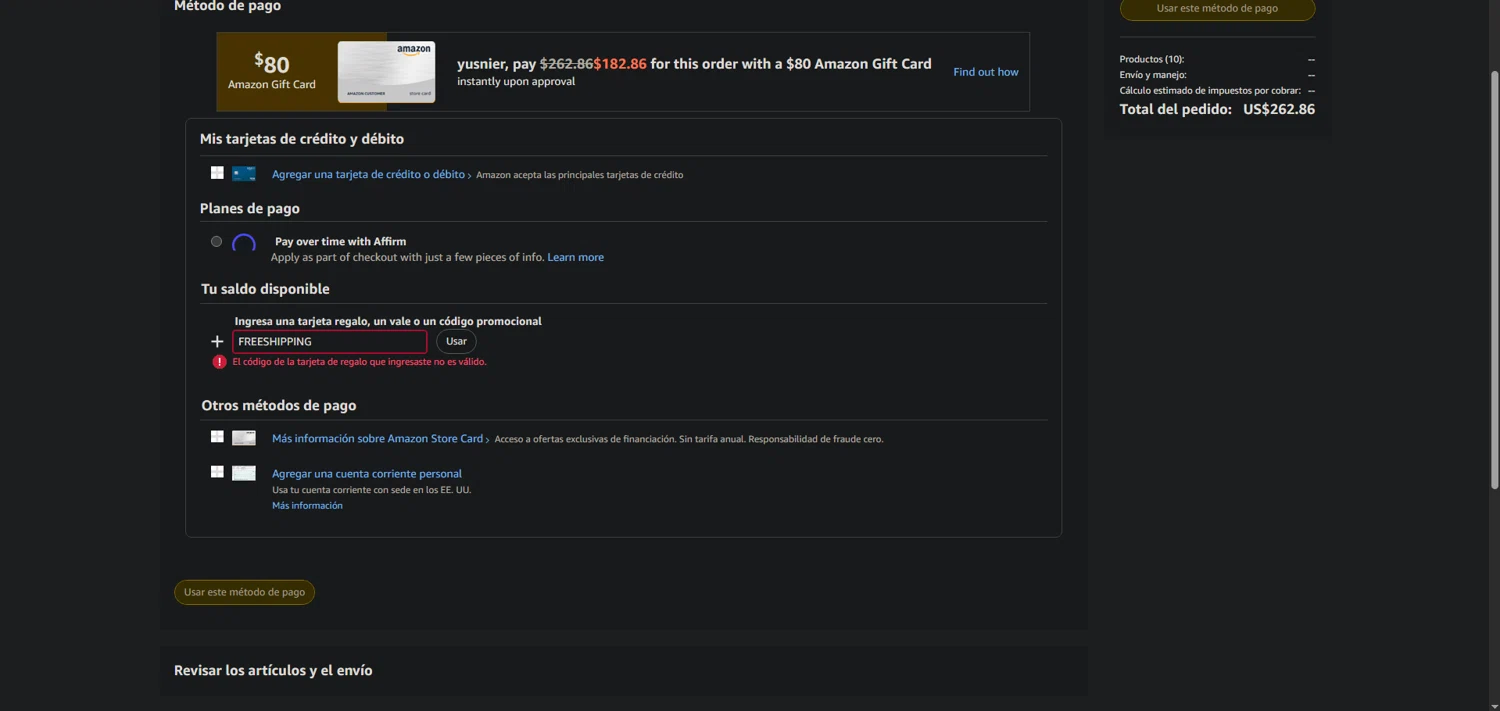Open Find out how link

coord(986,72)
